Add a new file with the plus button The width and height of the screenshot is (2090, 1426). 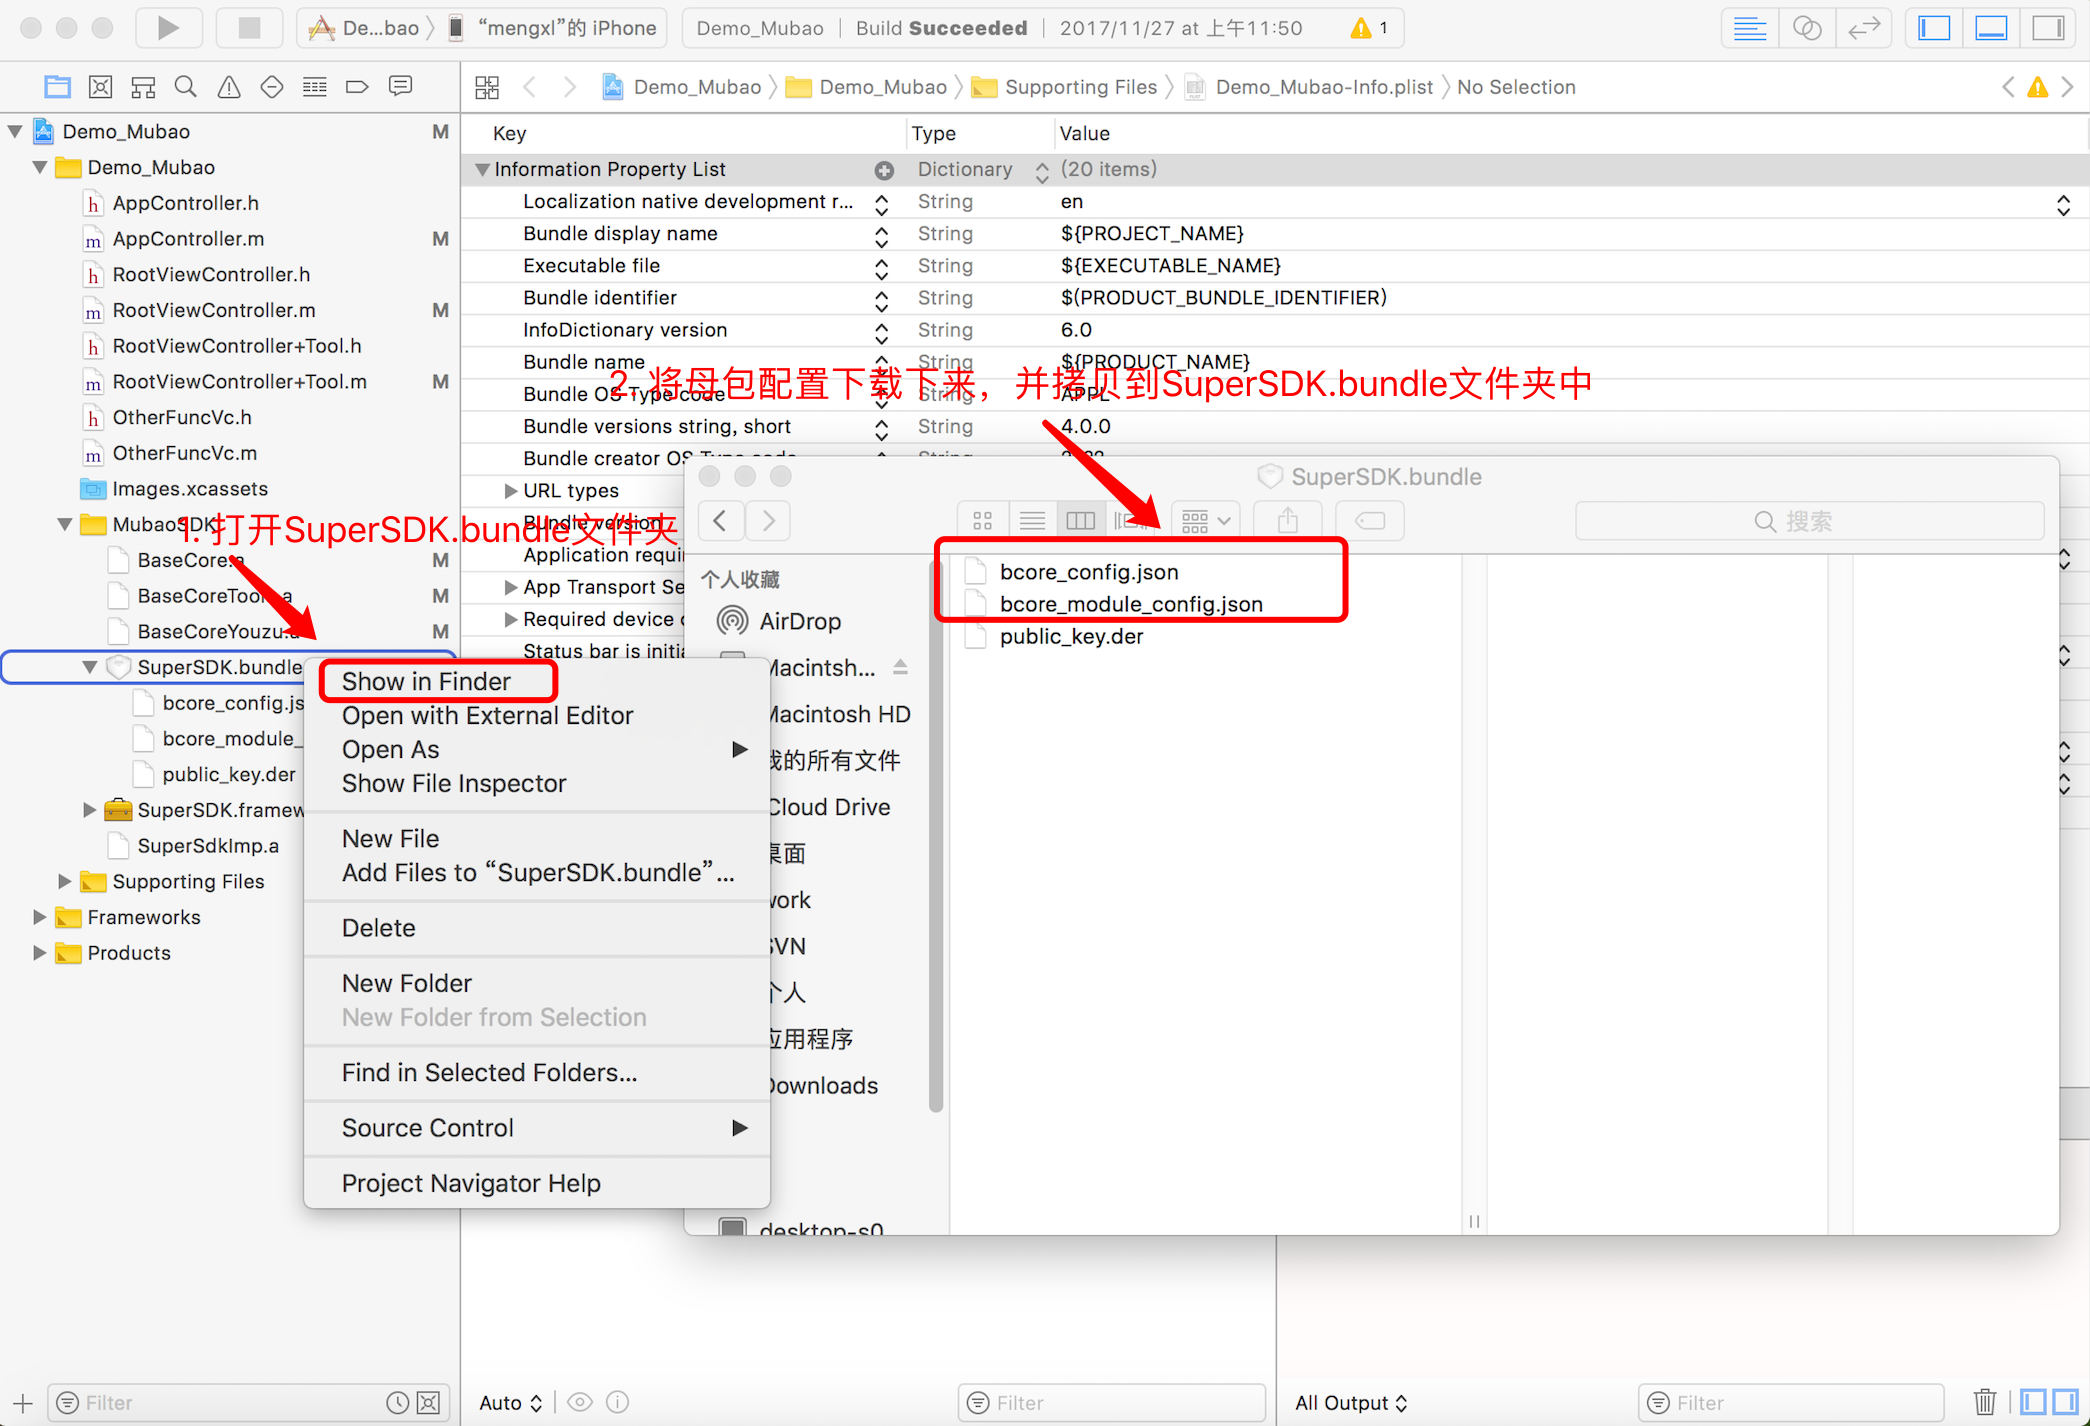23,1403
